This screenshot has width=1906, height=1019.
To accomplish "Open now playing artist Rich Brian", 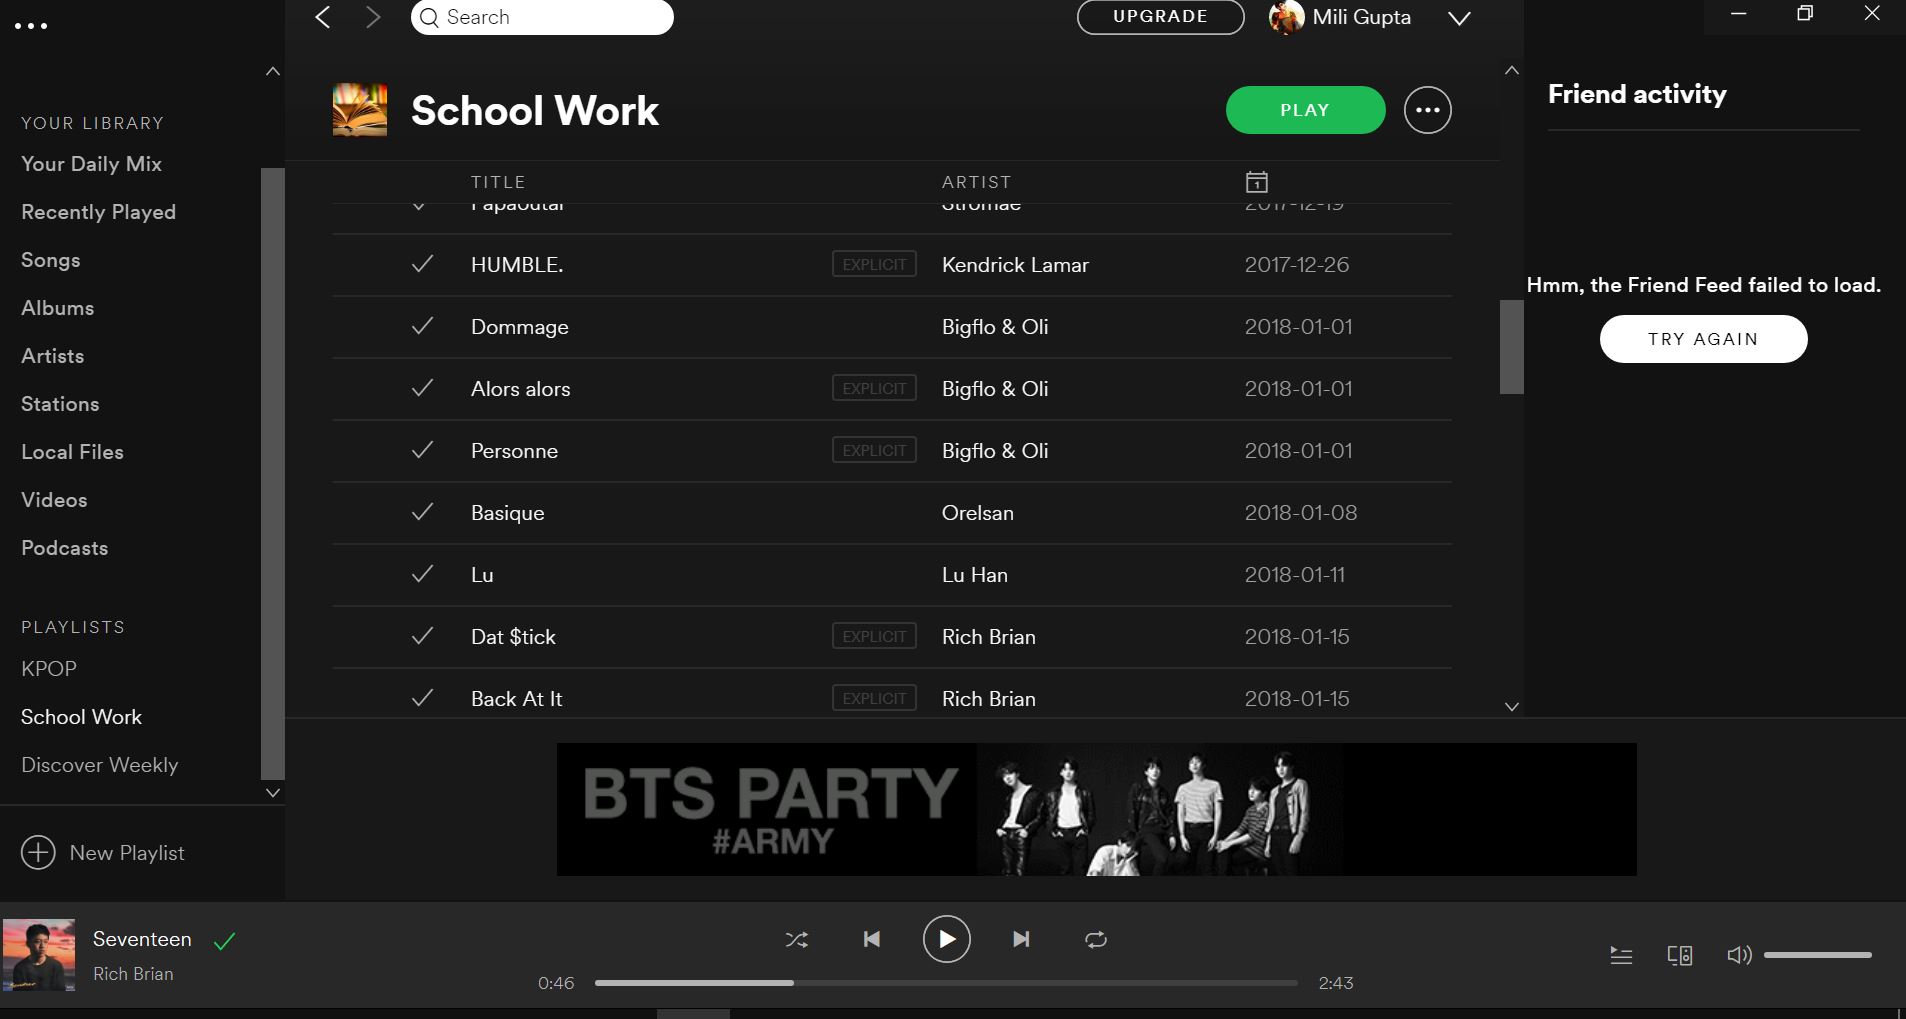I will (133, 974).
